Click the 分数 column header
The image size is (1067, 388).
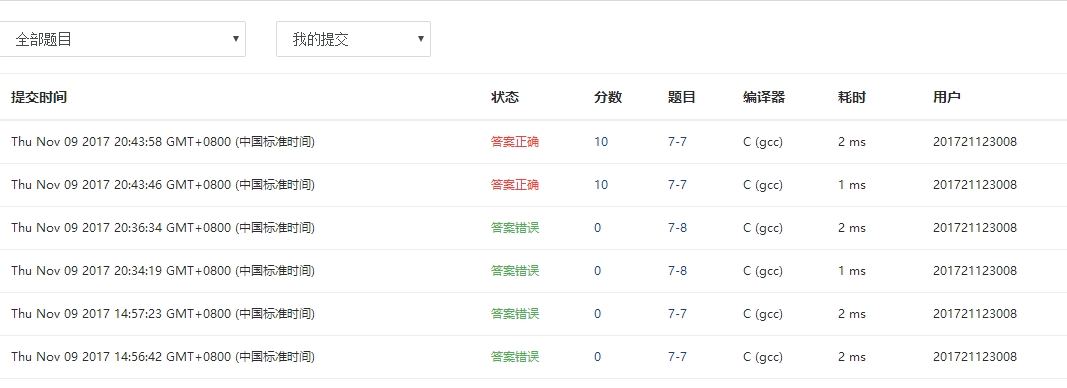[x=608, y=97]
